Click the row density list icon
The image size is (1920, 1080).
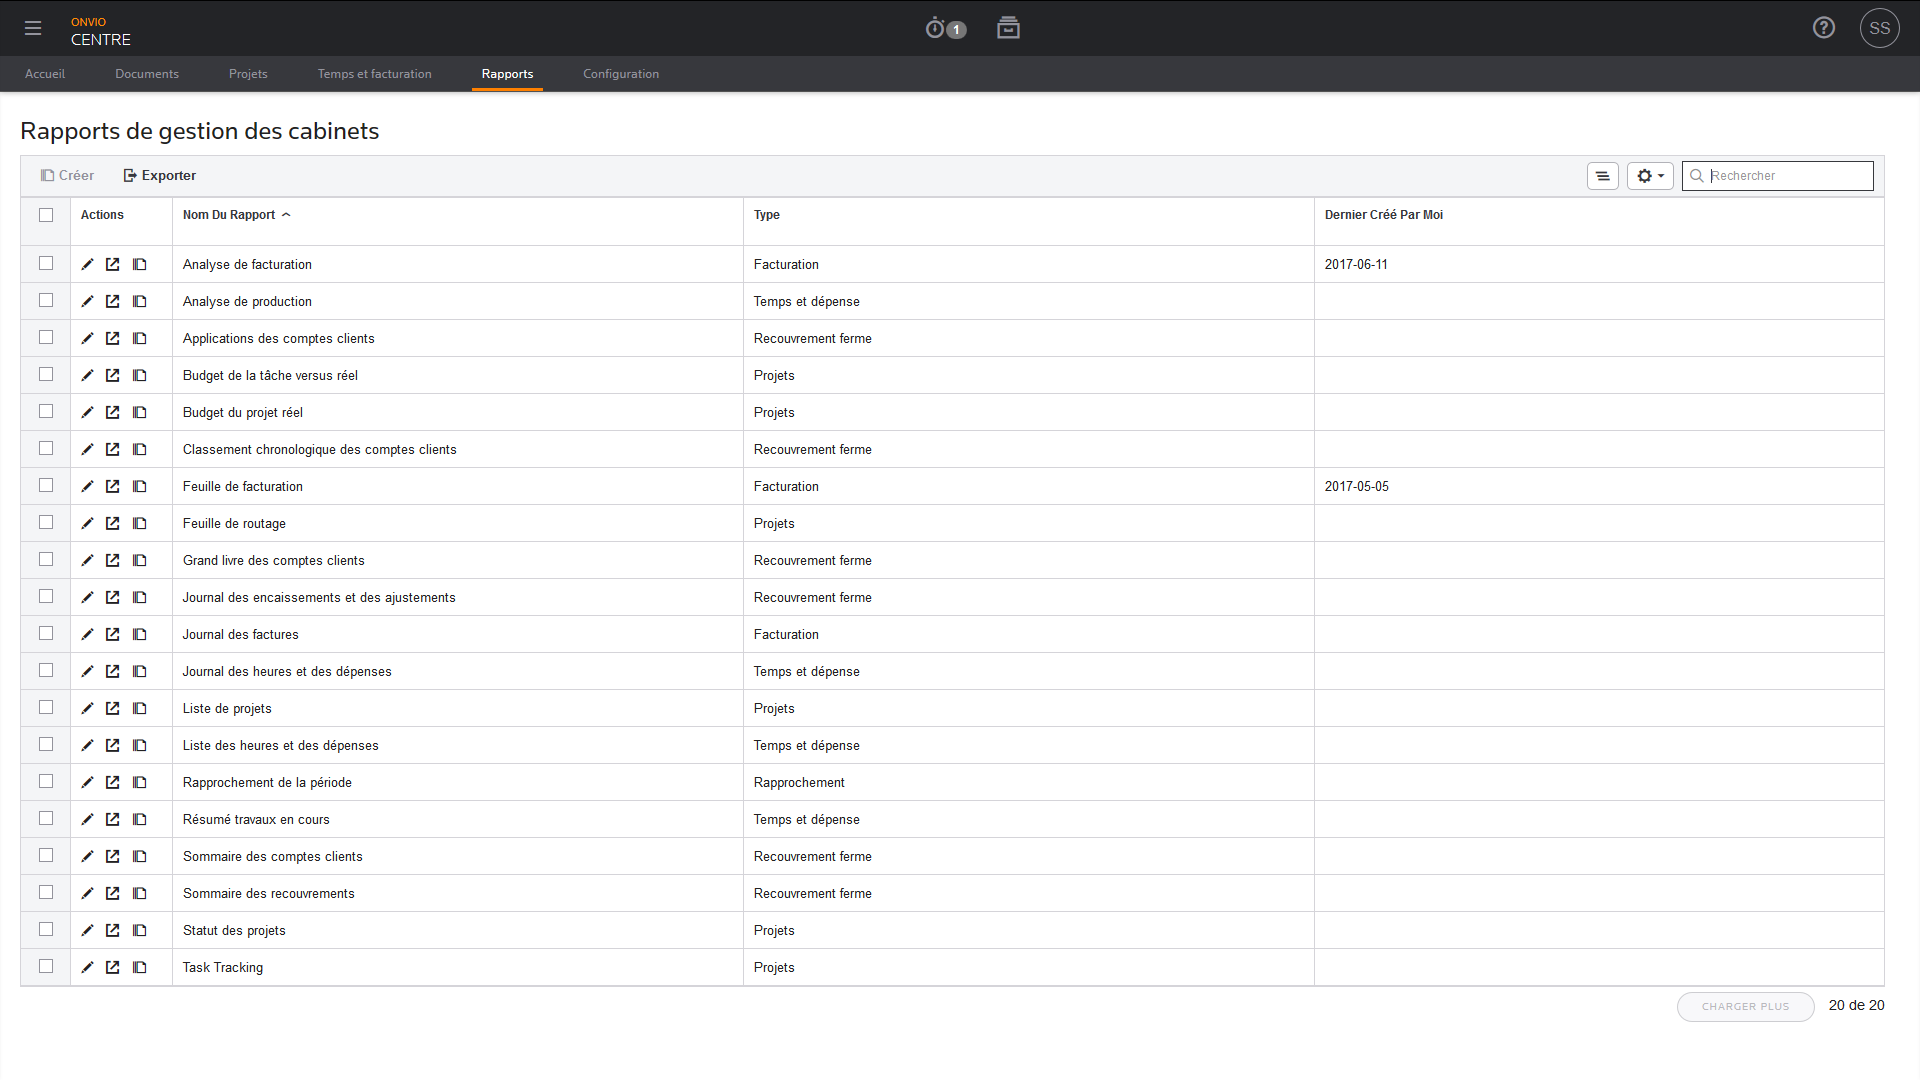click(x=1603, y=176)
